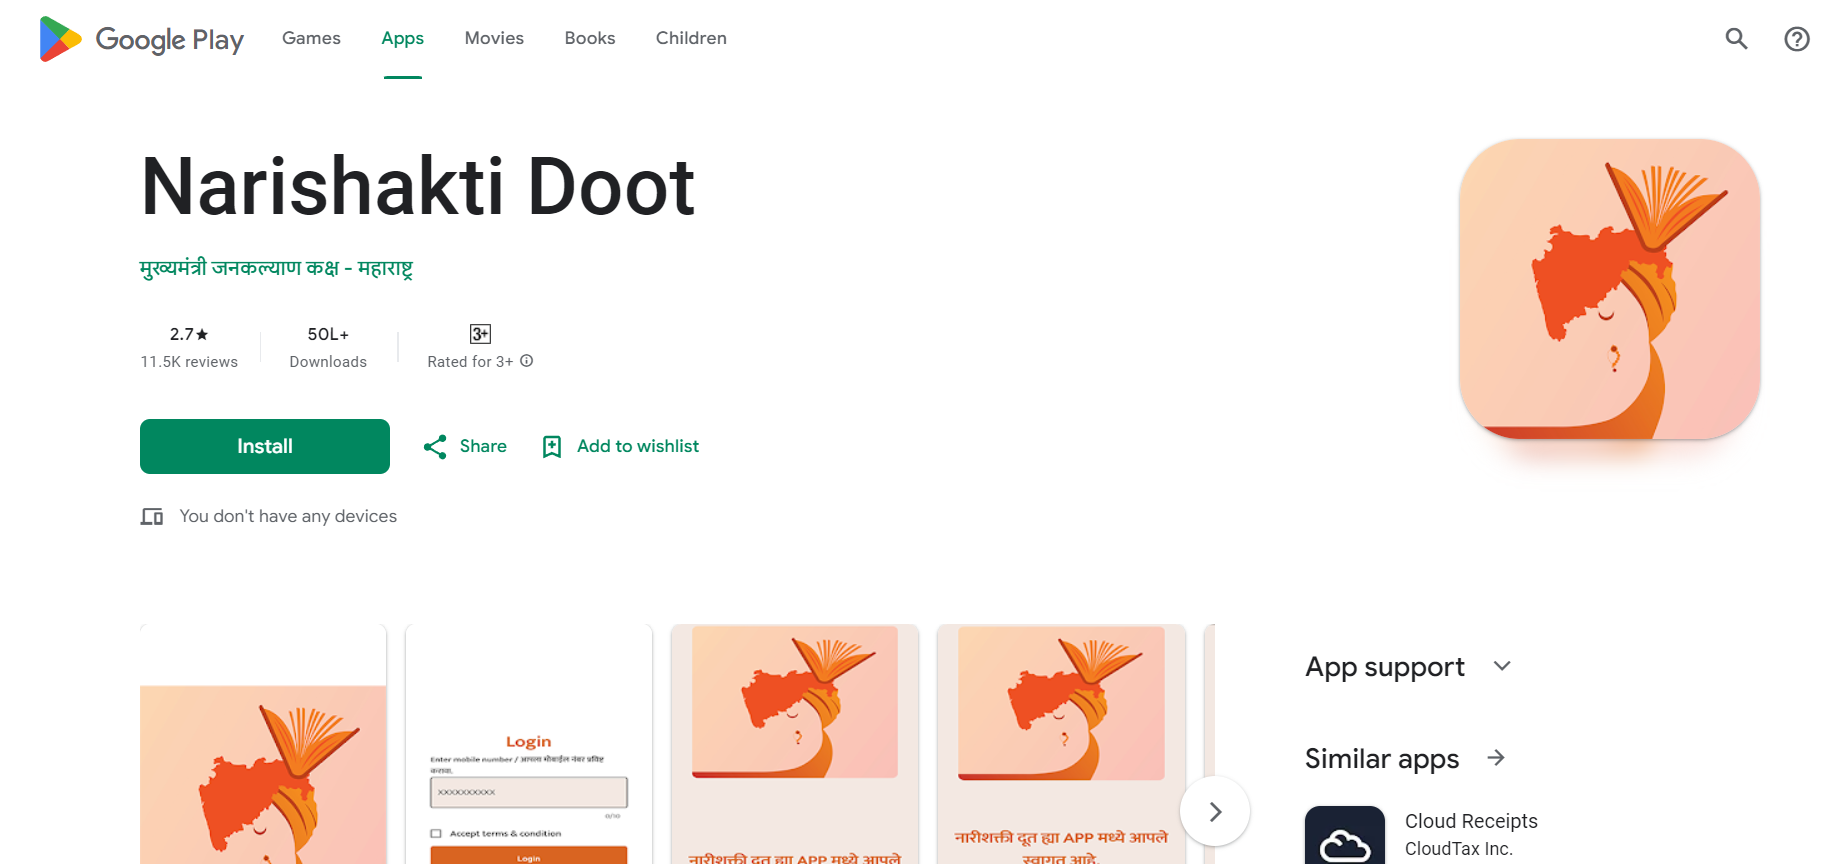Click the Narishakti Doot title
The image size is (1833, 864).
pyautogui.click(x=418, y=187)
